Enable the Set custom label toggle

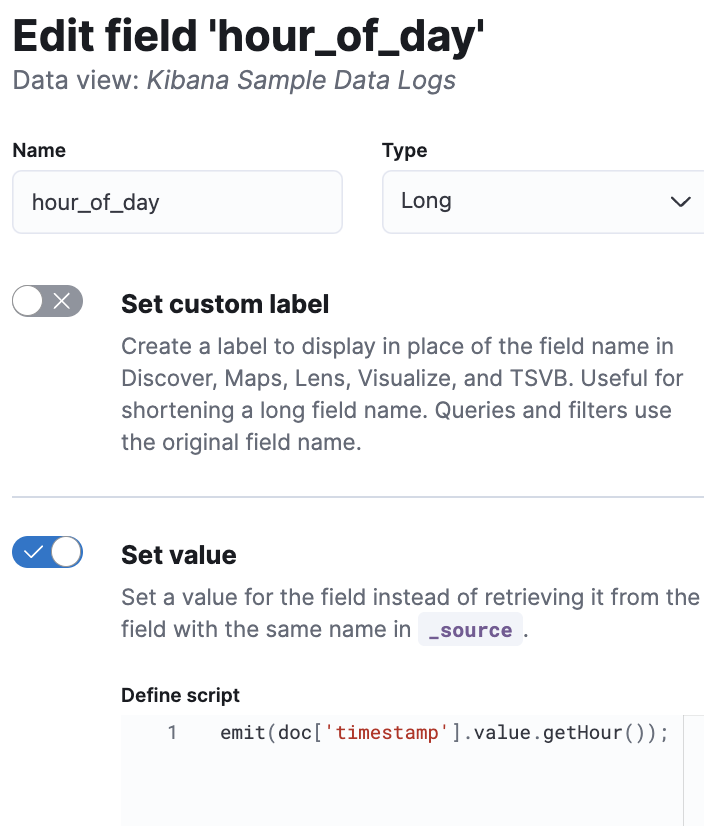[47, 301]
